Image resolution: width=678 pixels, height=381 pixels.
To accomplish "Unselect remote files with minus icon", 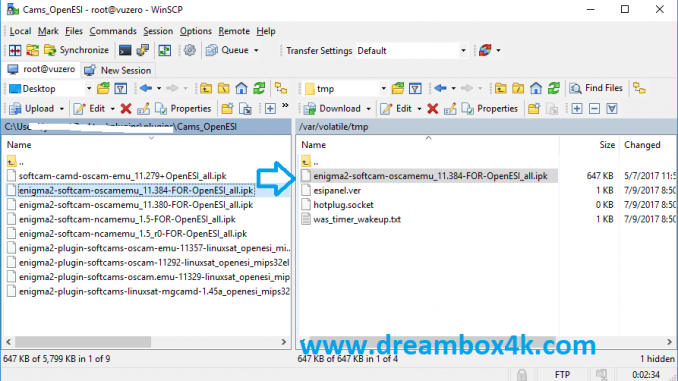I will [x=595, y=109].
